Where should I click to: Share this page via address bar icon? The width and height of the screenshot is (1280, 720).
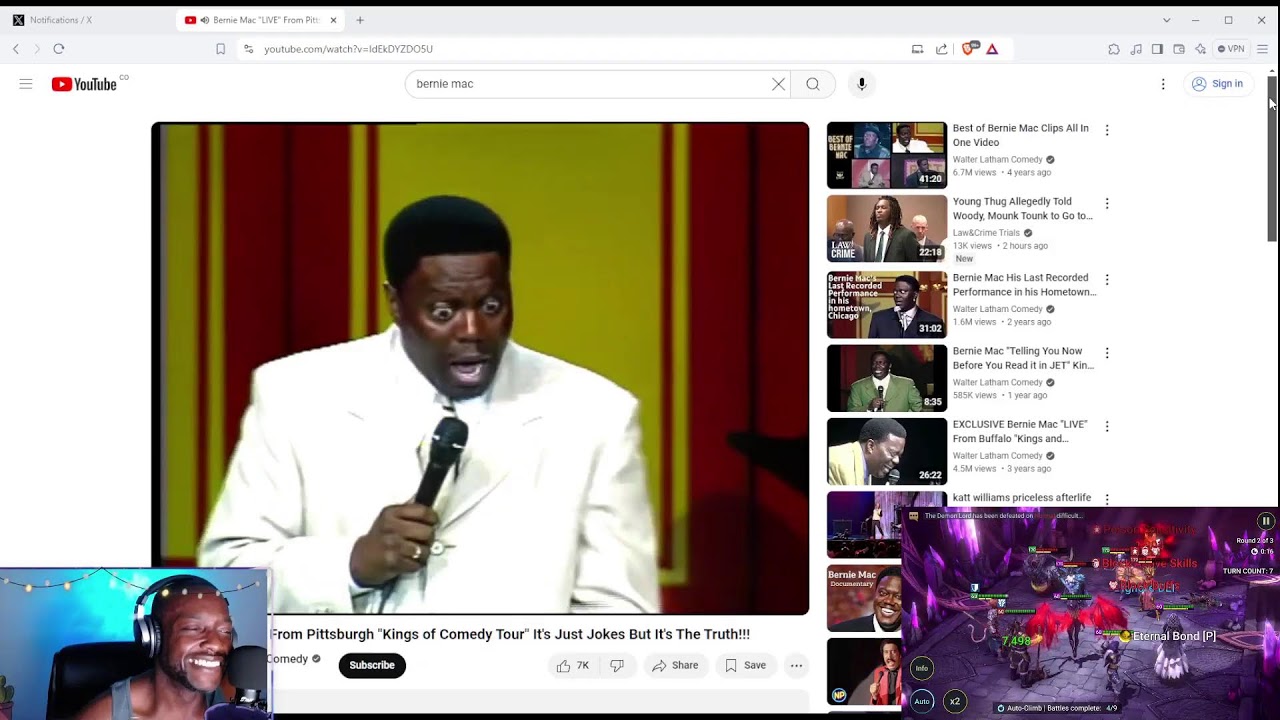(x=941, y=49)
